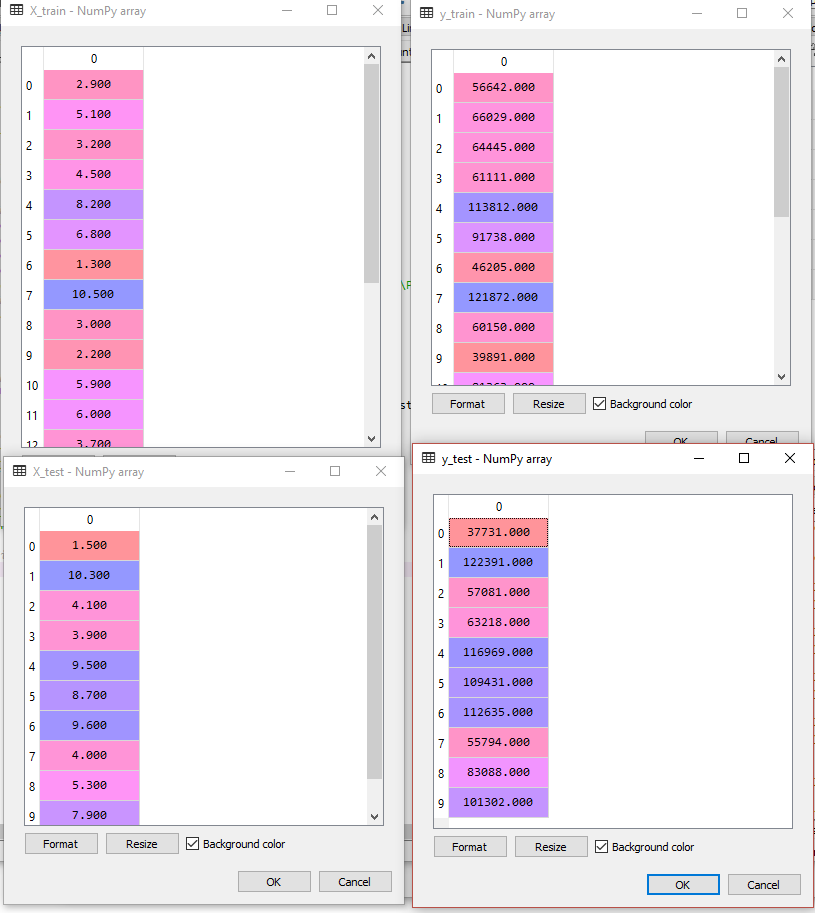Click the y_train scrollbar down arrow
This screenshot has height=913, width=815.
(x=782, y=375)
